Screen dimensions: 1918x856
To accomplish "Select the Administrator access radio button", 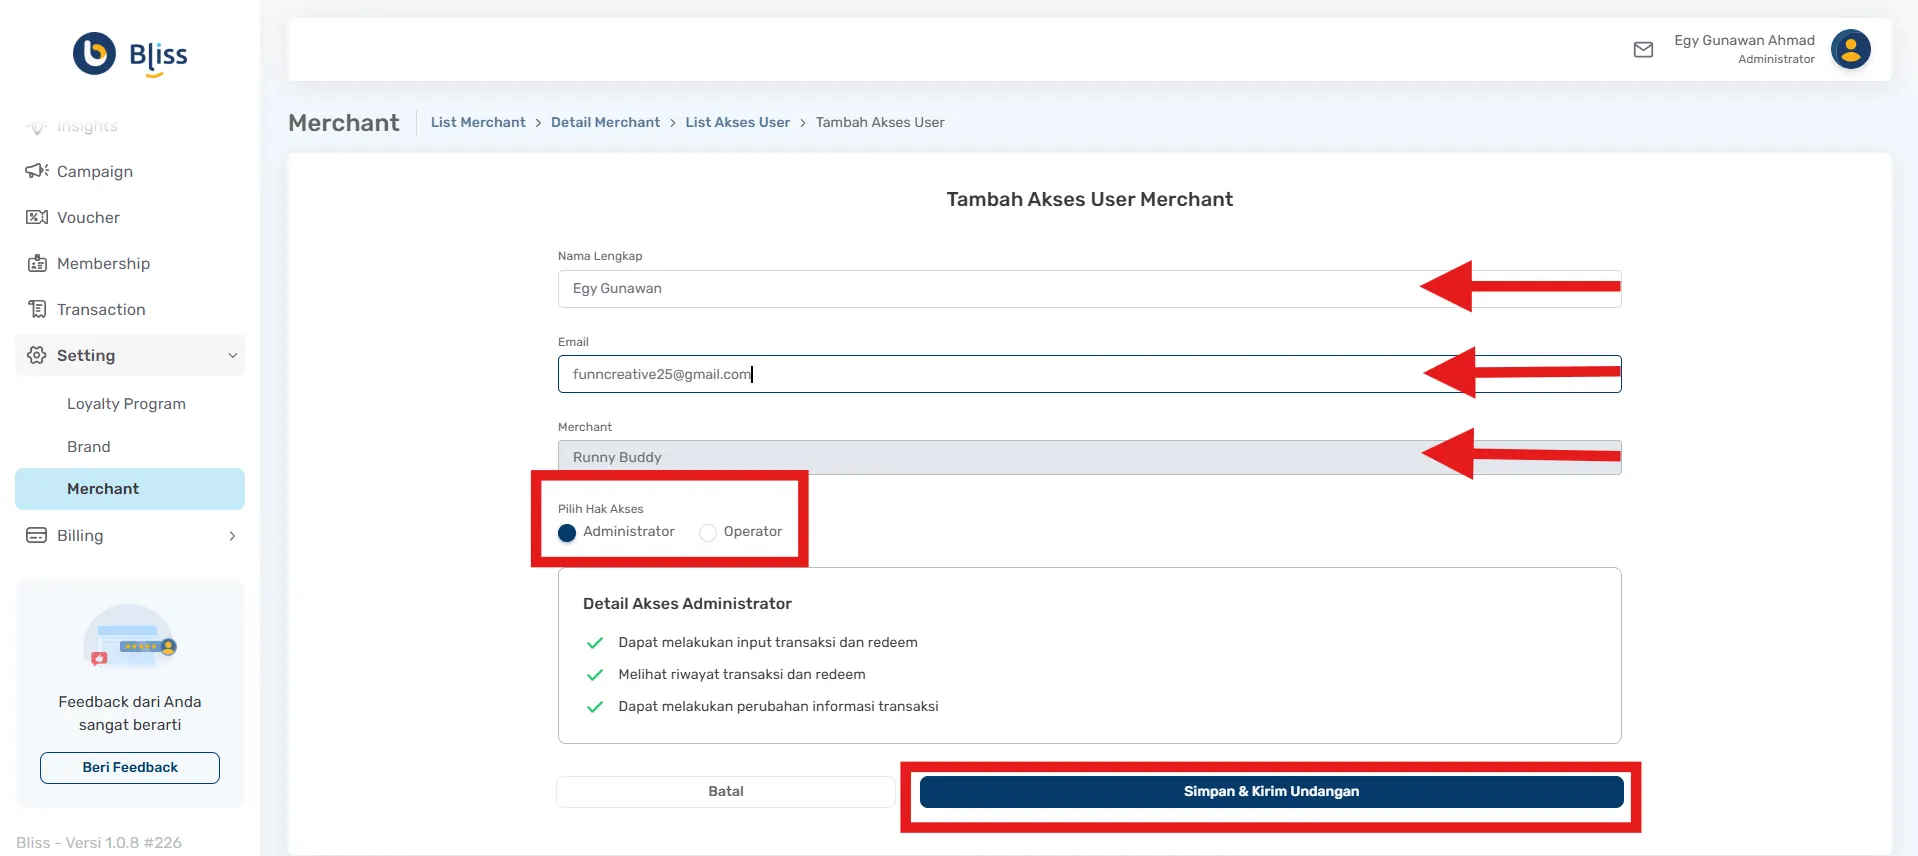I will pos(567,532).
